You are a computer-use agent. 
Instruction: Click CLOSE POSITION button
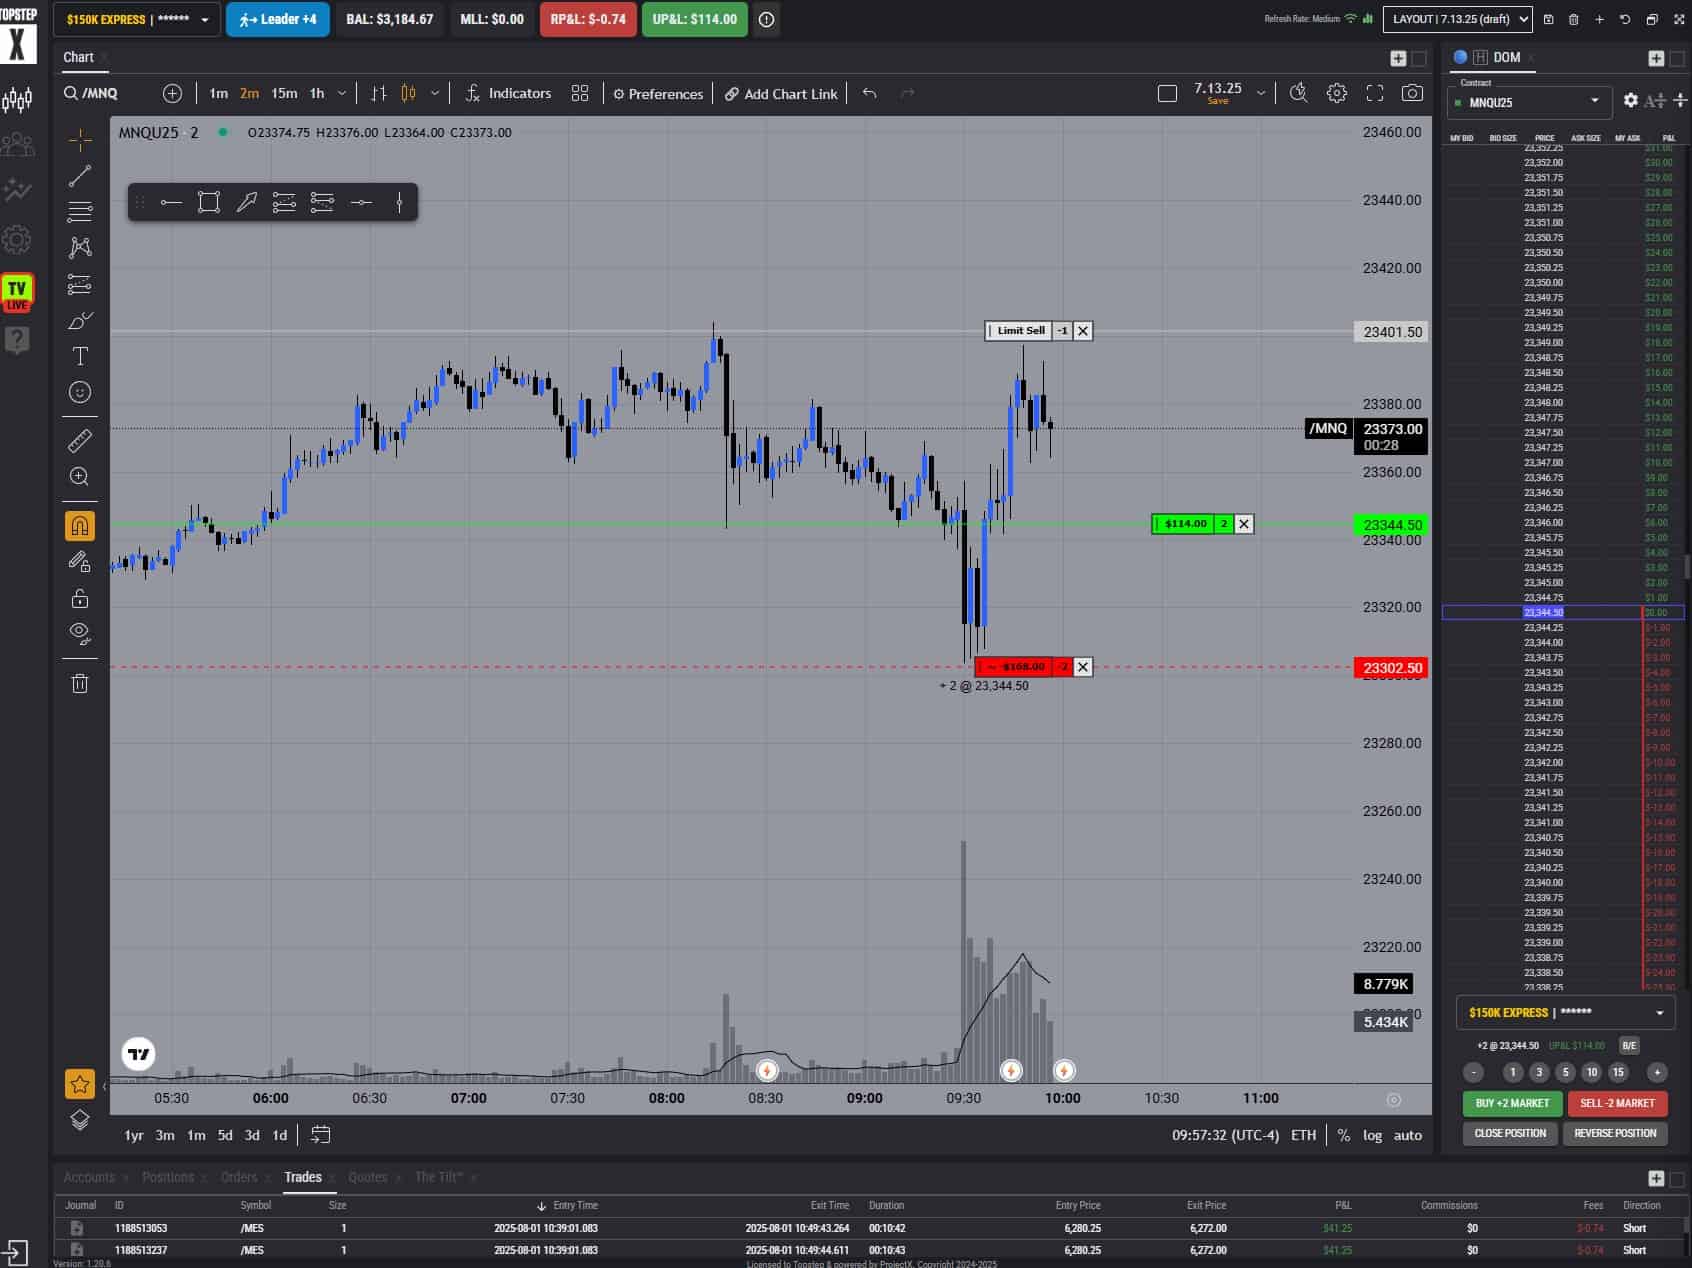point(1510,1133)
